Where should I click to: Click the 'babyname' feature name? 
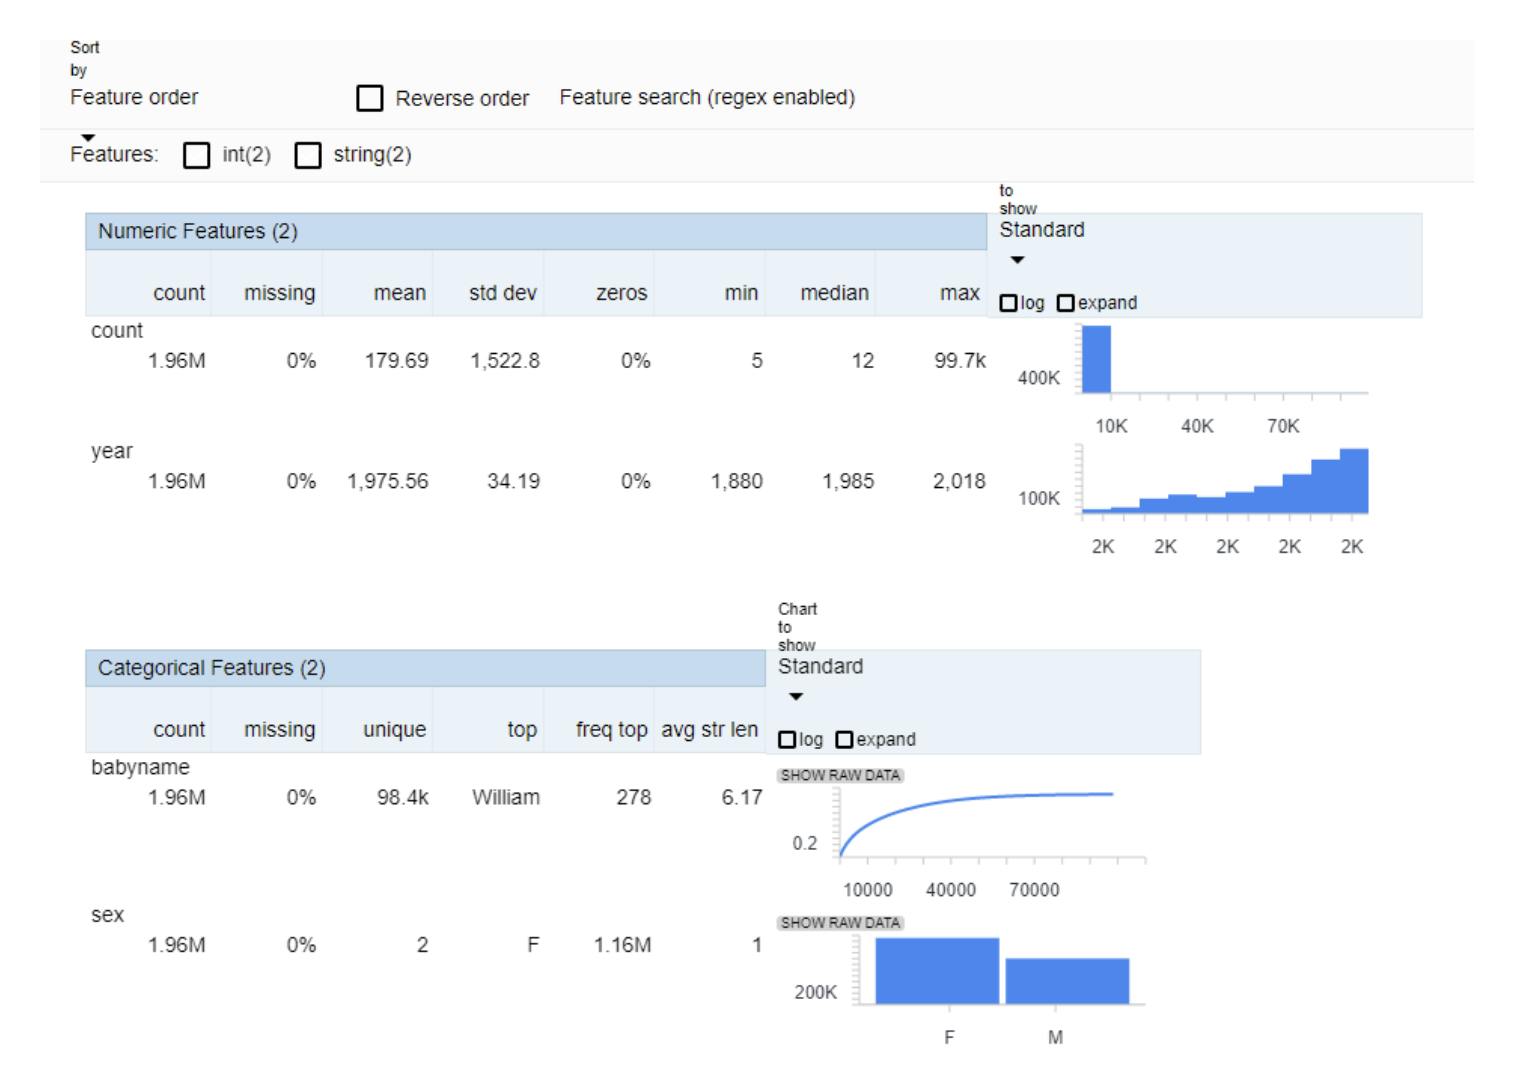point(140,768)
